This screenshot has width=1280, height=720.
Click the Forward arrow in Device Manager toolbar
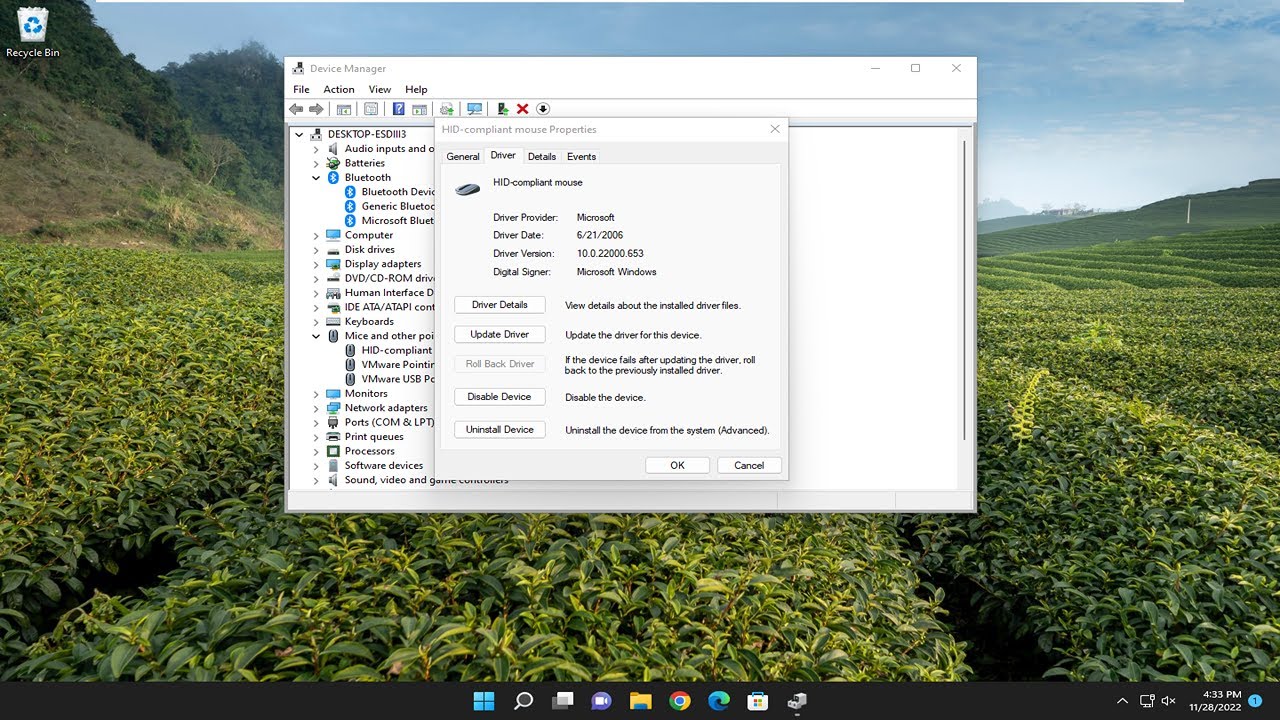316,109
